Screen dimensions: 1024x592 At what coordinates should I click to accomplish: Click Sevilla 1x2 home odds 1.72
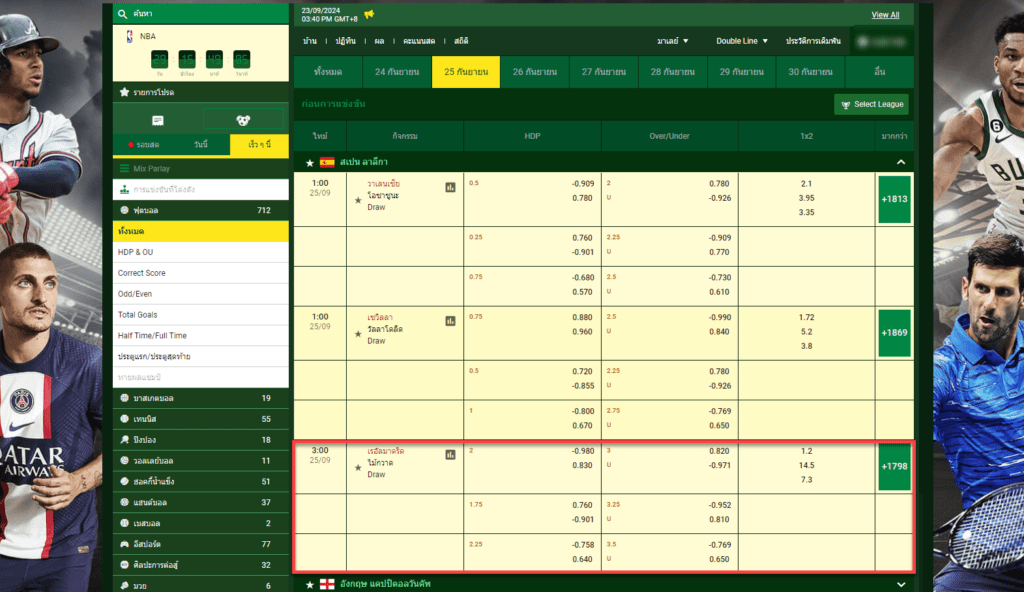(x=807, y=318)
